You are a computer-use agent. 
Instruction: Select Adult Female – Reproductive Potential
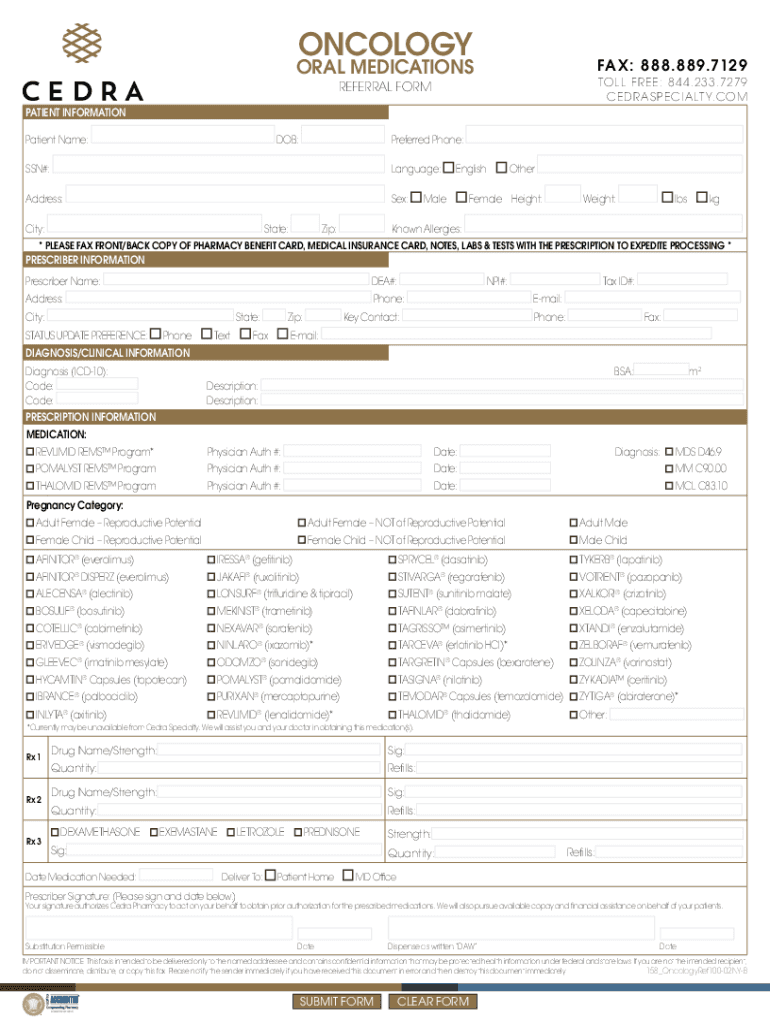pos(30,522)
